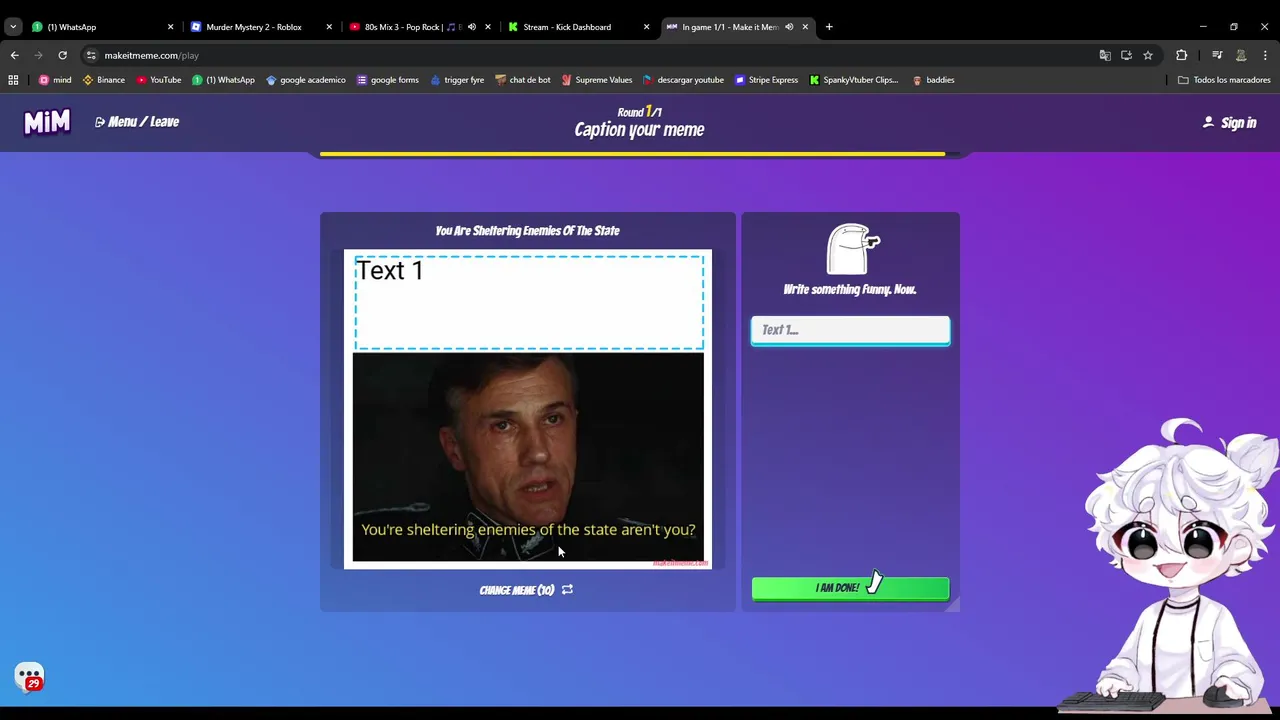This screenshot has width=1280, height=720.
Task: Open the Chrome three-dot menu
Action: 1264,55
